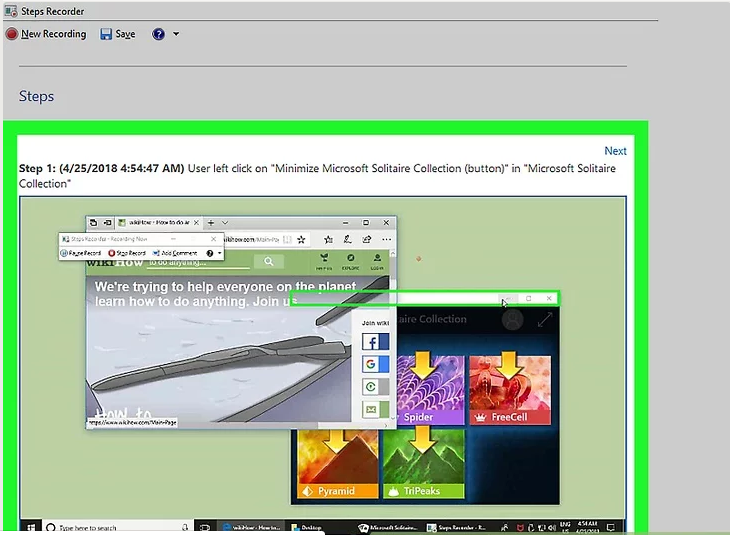
Task: Open the Step 1 screenshot image
Action: 323,364
